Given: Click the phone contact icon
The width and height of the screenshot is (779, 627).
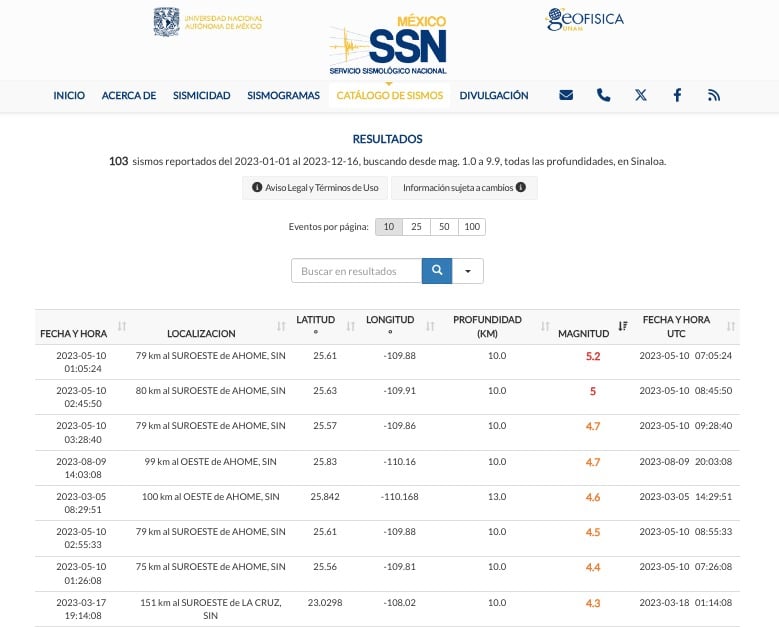Looking at the screenshot, I should [x=603, y=95].
